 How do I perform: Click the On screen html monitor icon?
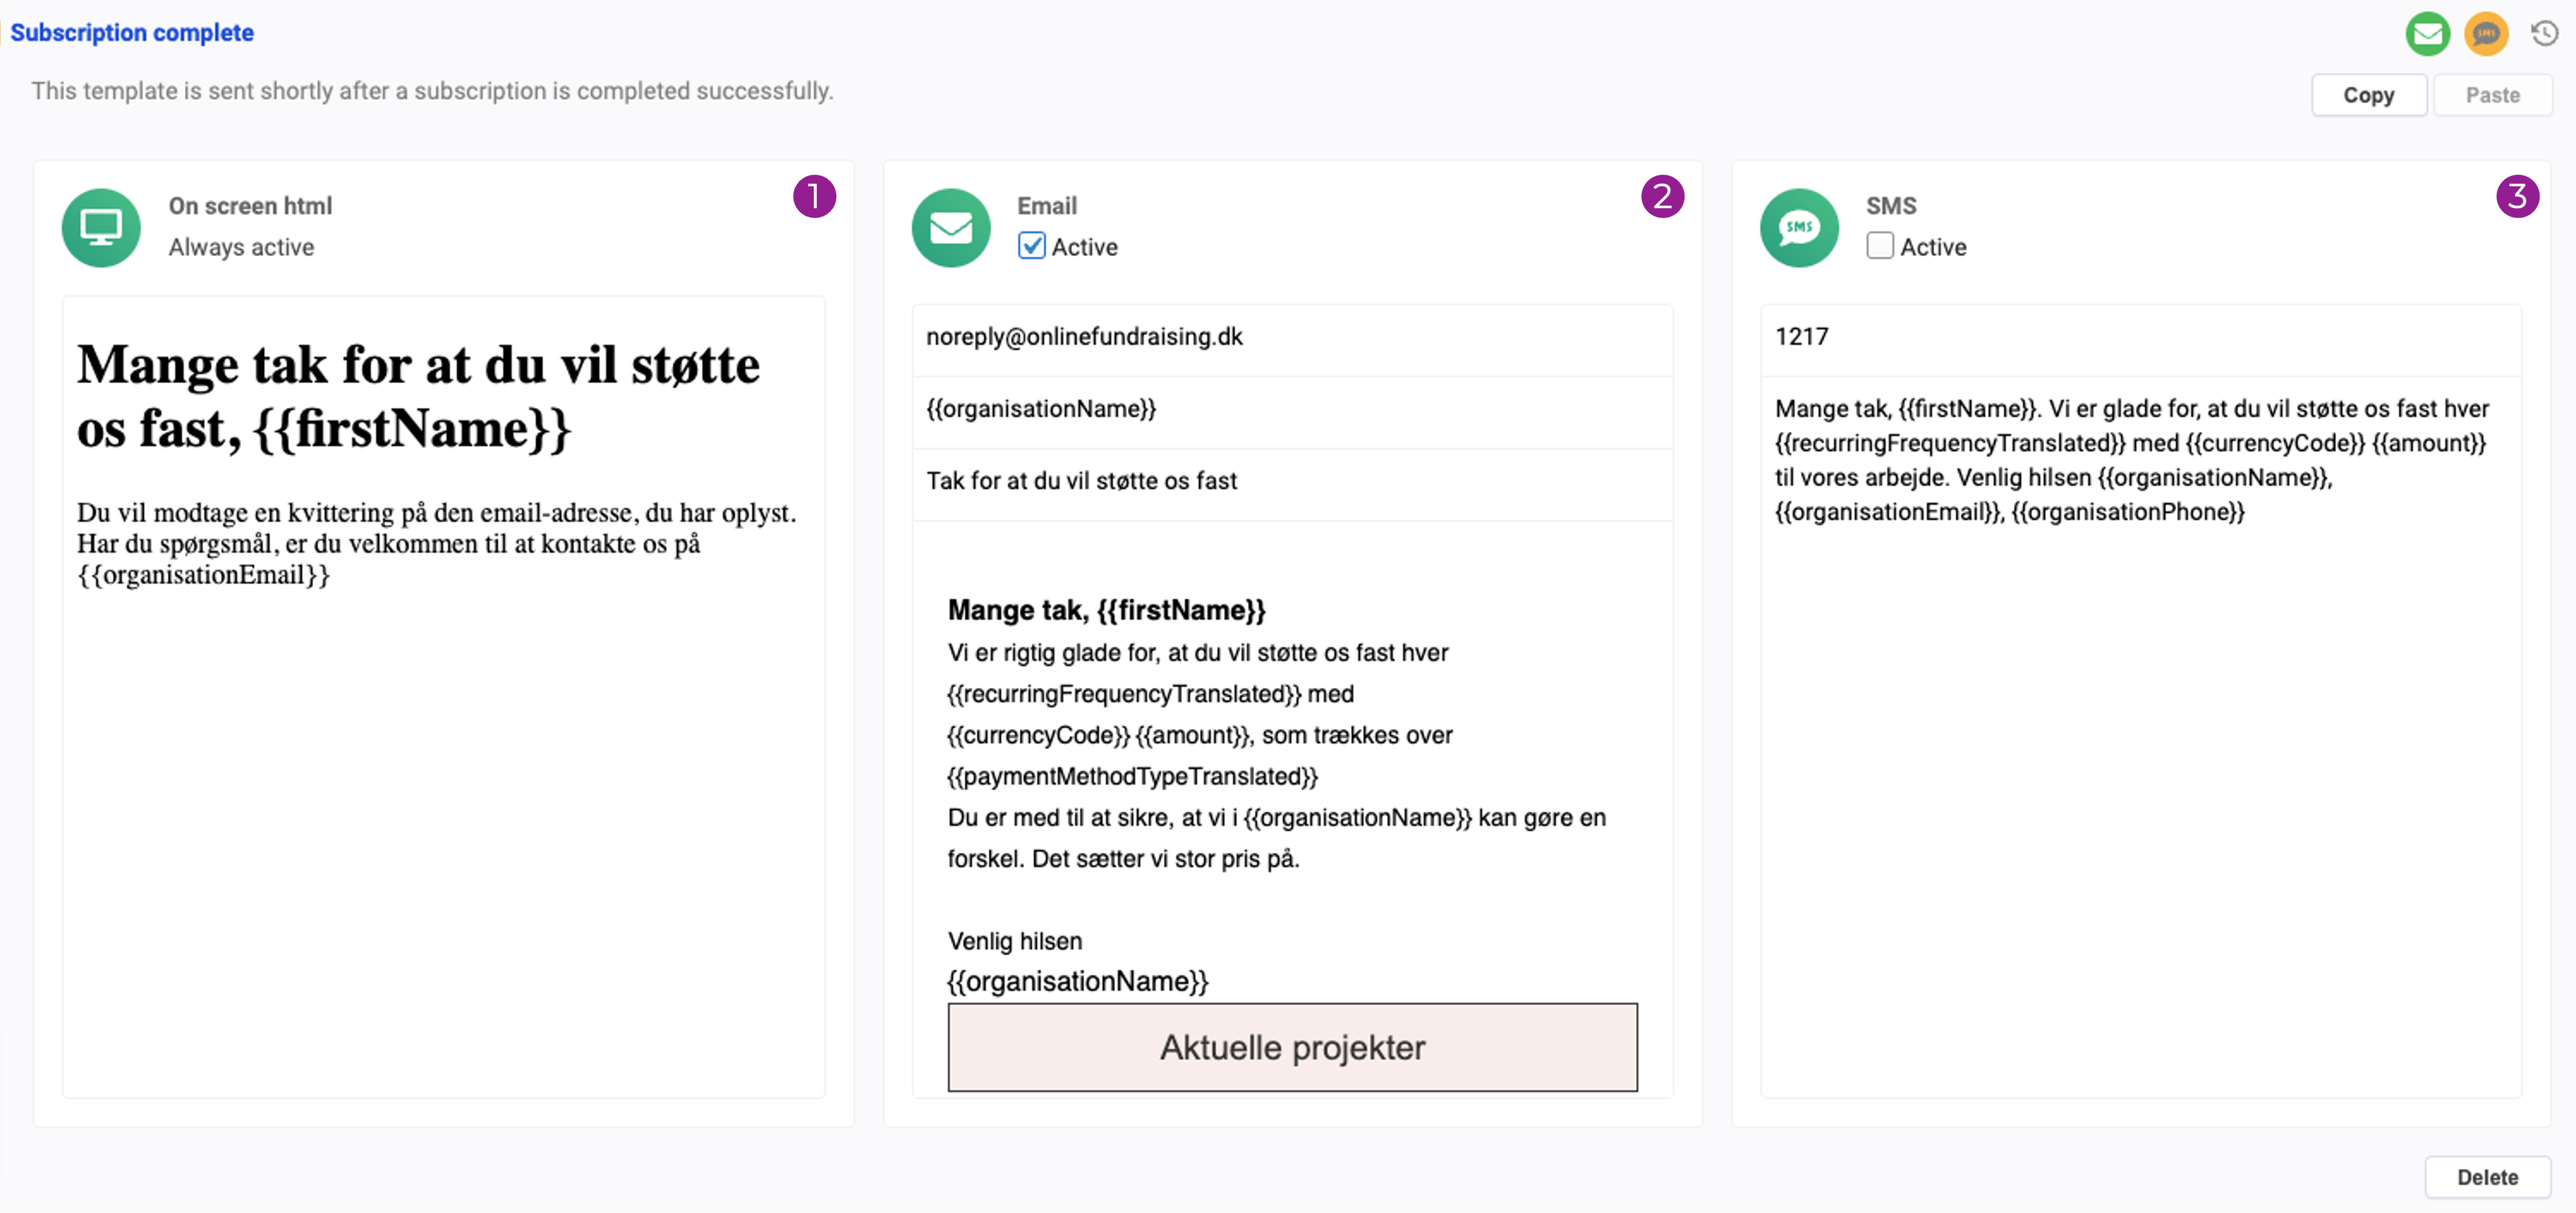click(101, 227)
